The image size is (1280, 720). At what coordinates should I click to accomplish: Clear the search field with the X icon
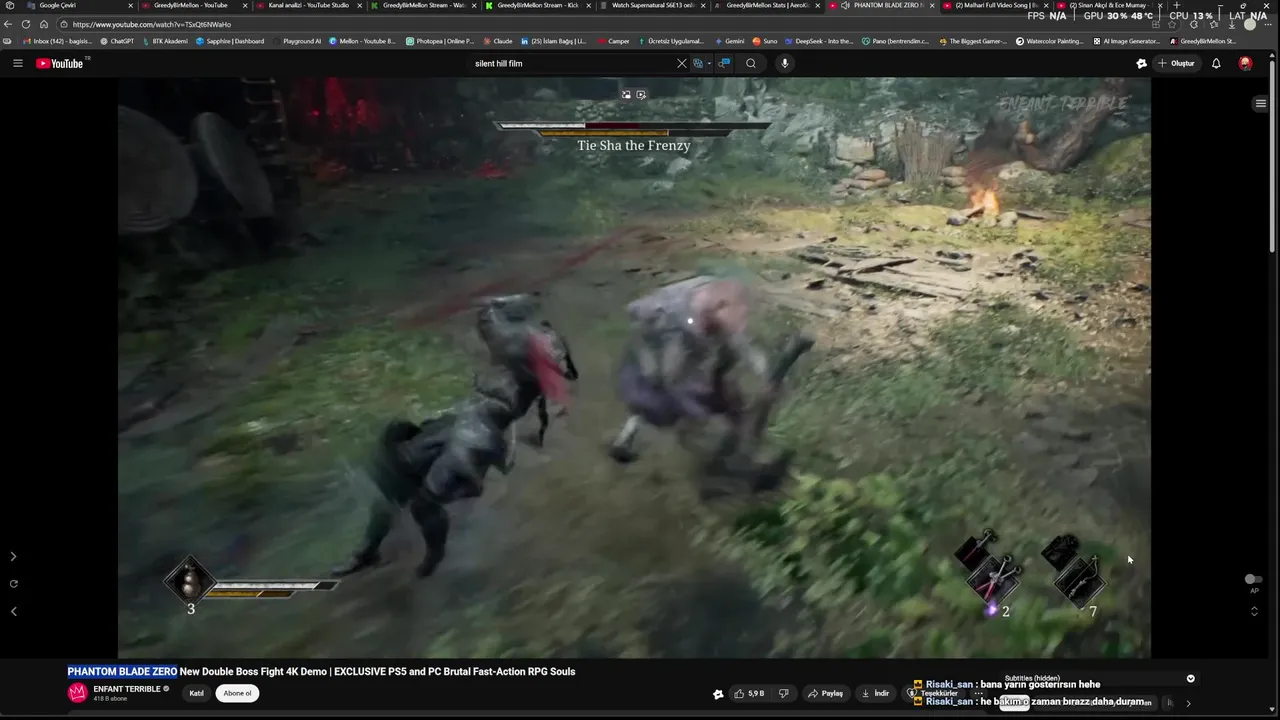click(682, 63)
